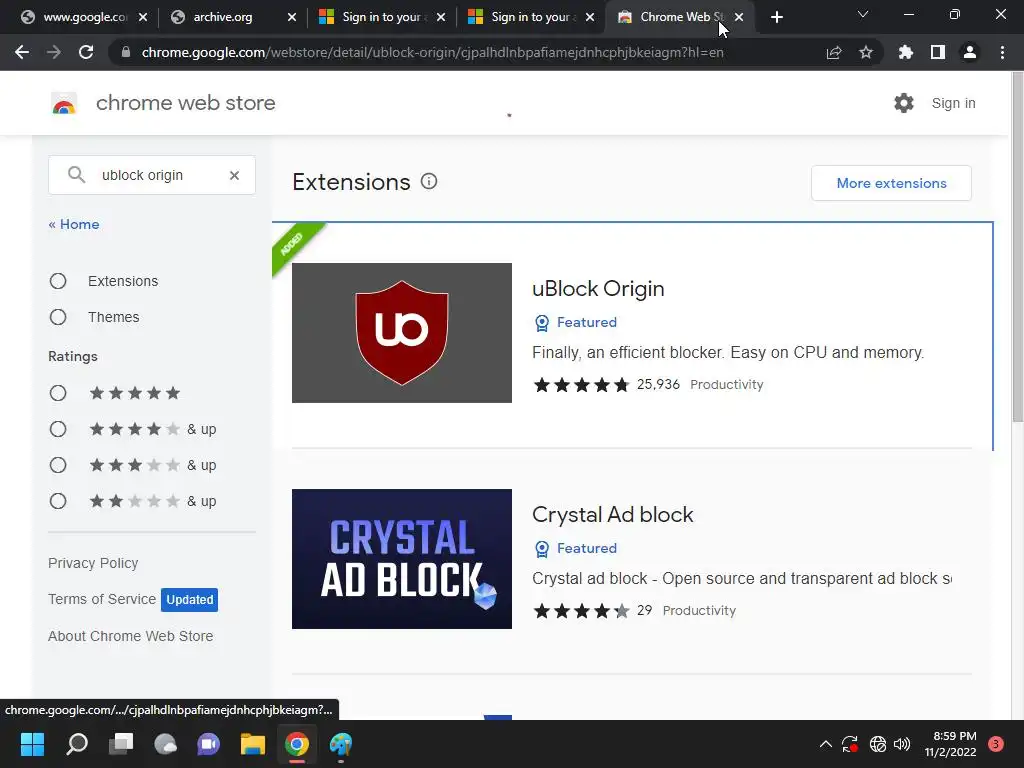This screenshot has height=768, width=1024.
Task: Share this page icon in address bar
Action: 834,52
